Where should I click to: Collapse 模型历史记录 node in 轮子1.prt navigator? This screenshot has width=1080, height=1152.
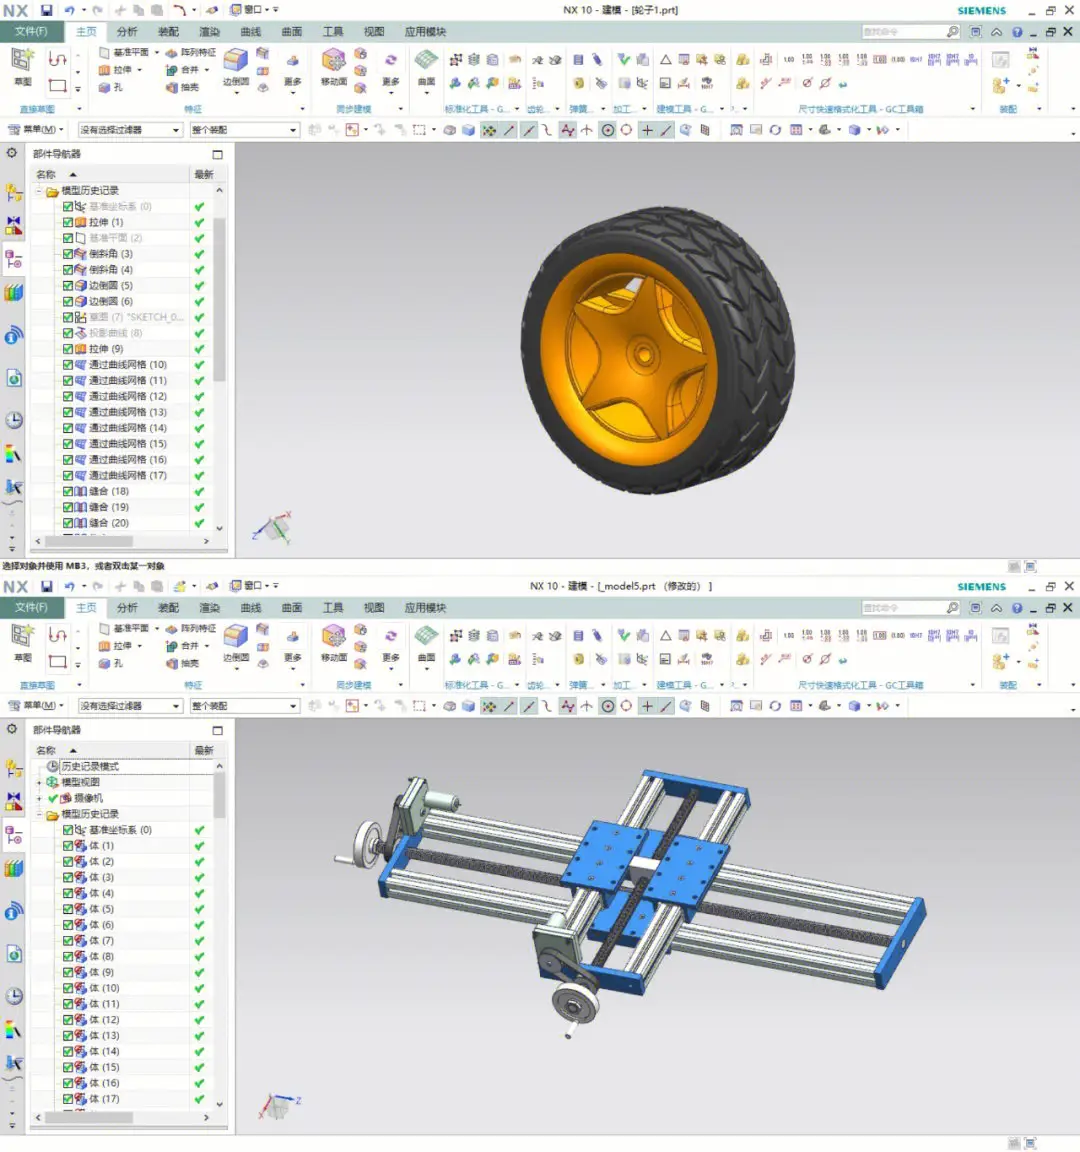pyautogui.click(x=39, y=191)
